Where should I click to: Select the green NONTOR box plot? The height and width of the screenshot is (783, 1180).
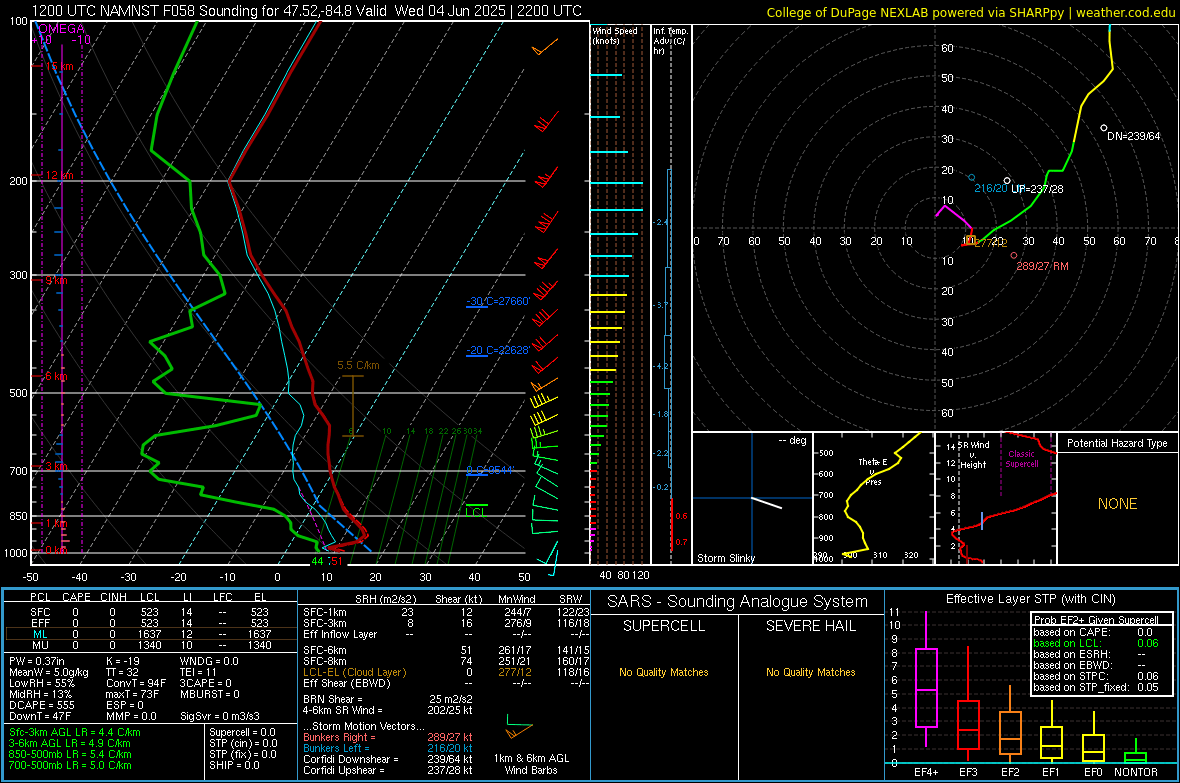(x=1136, y=753)
